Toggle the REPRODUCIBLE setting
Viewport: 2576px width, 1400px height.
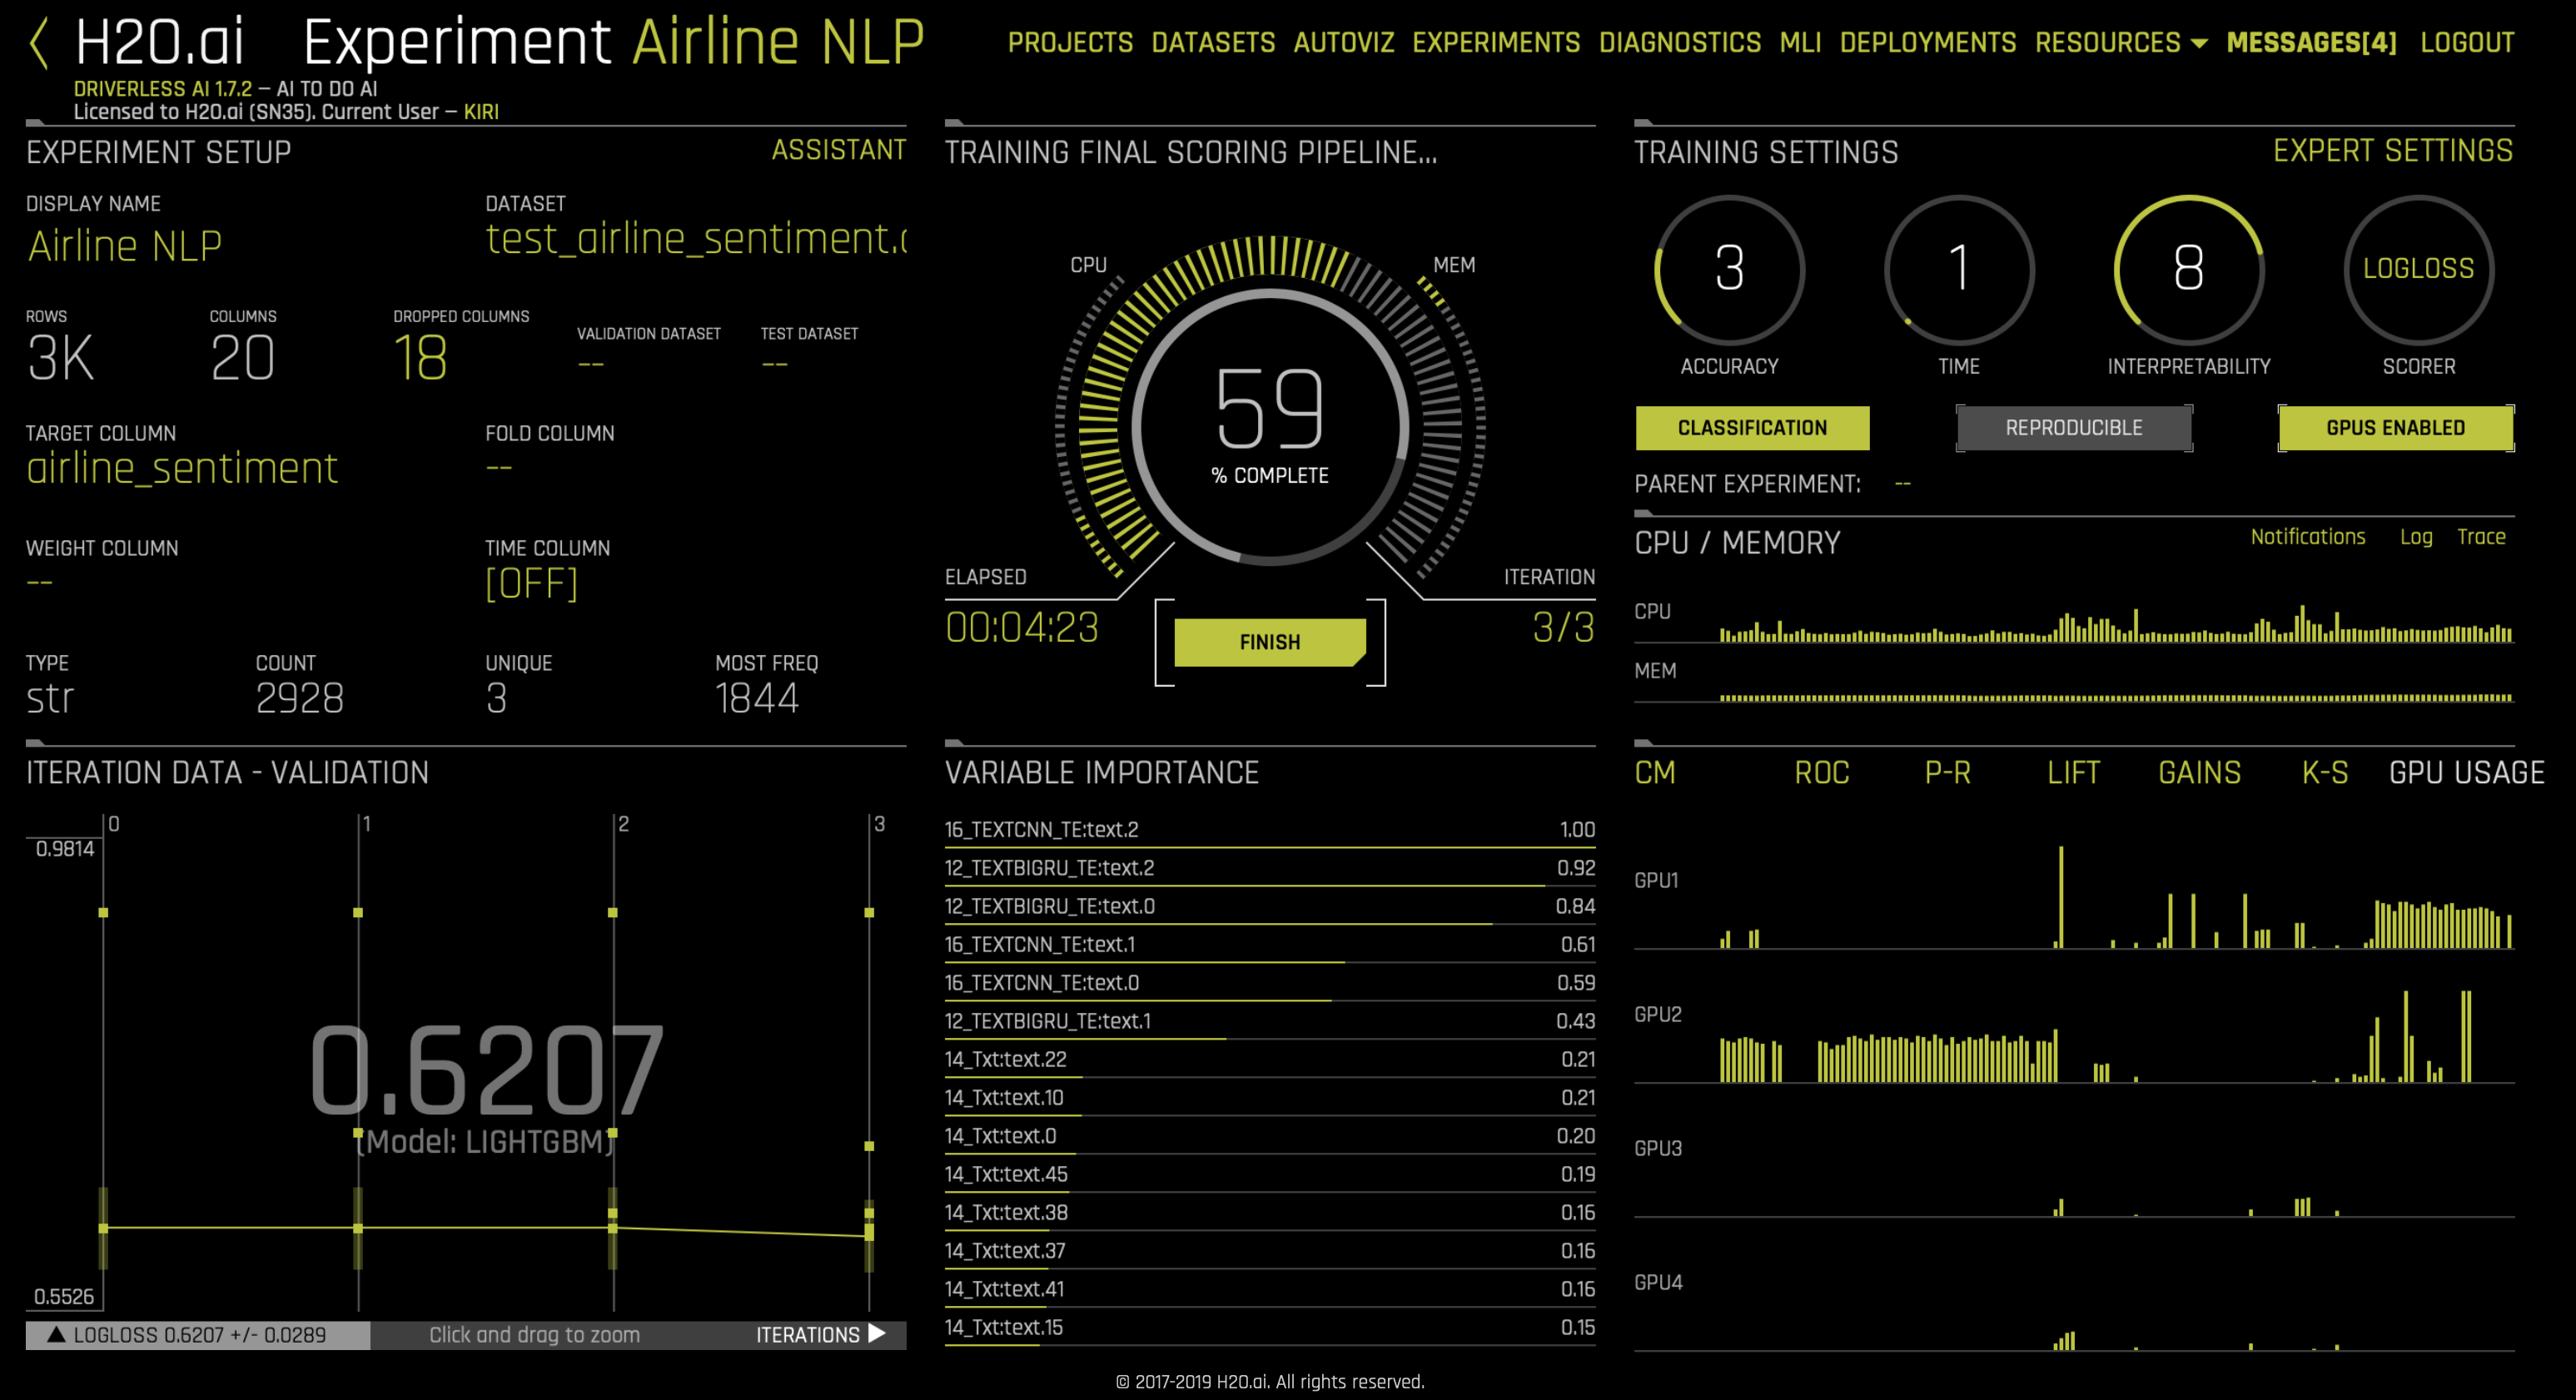tap(2073, 428)
